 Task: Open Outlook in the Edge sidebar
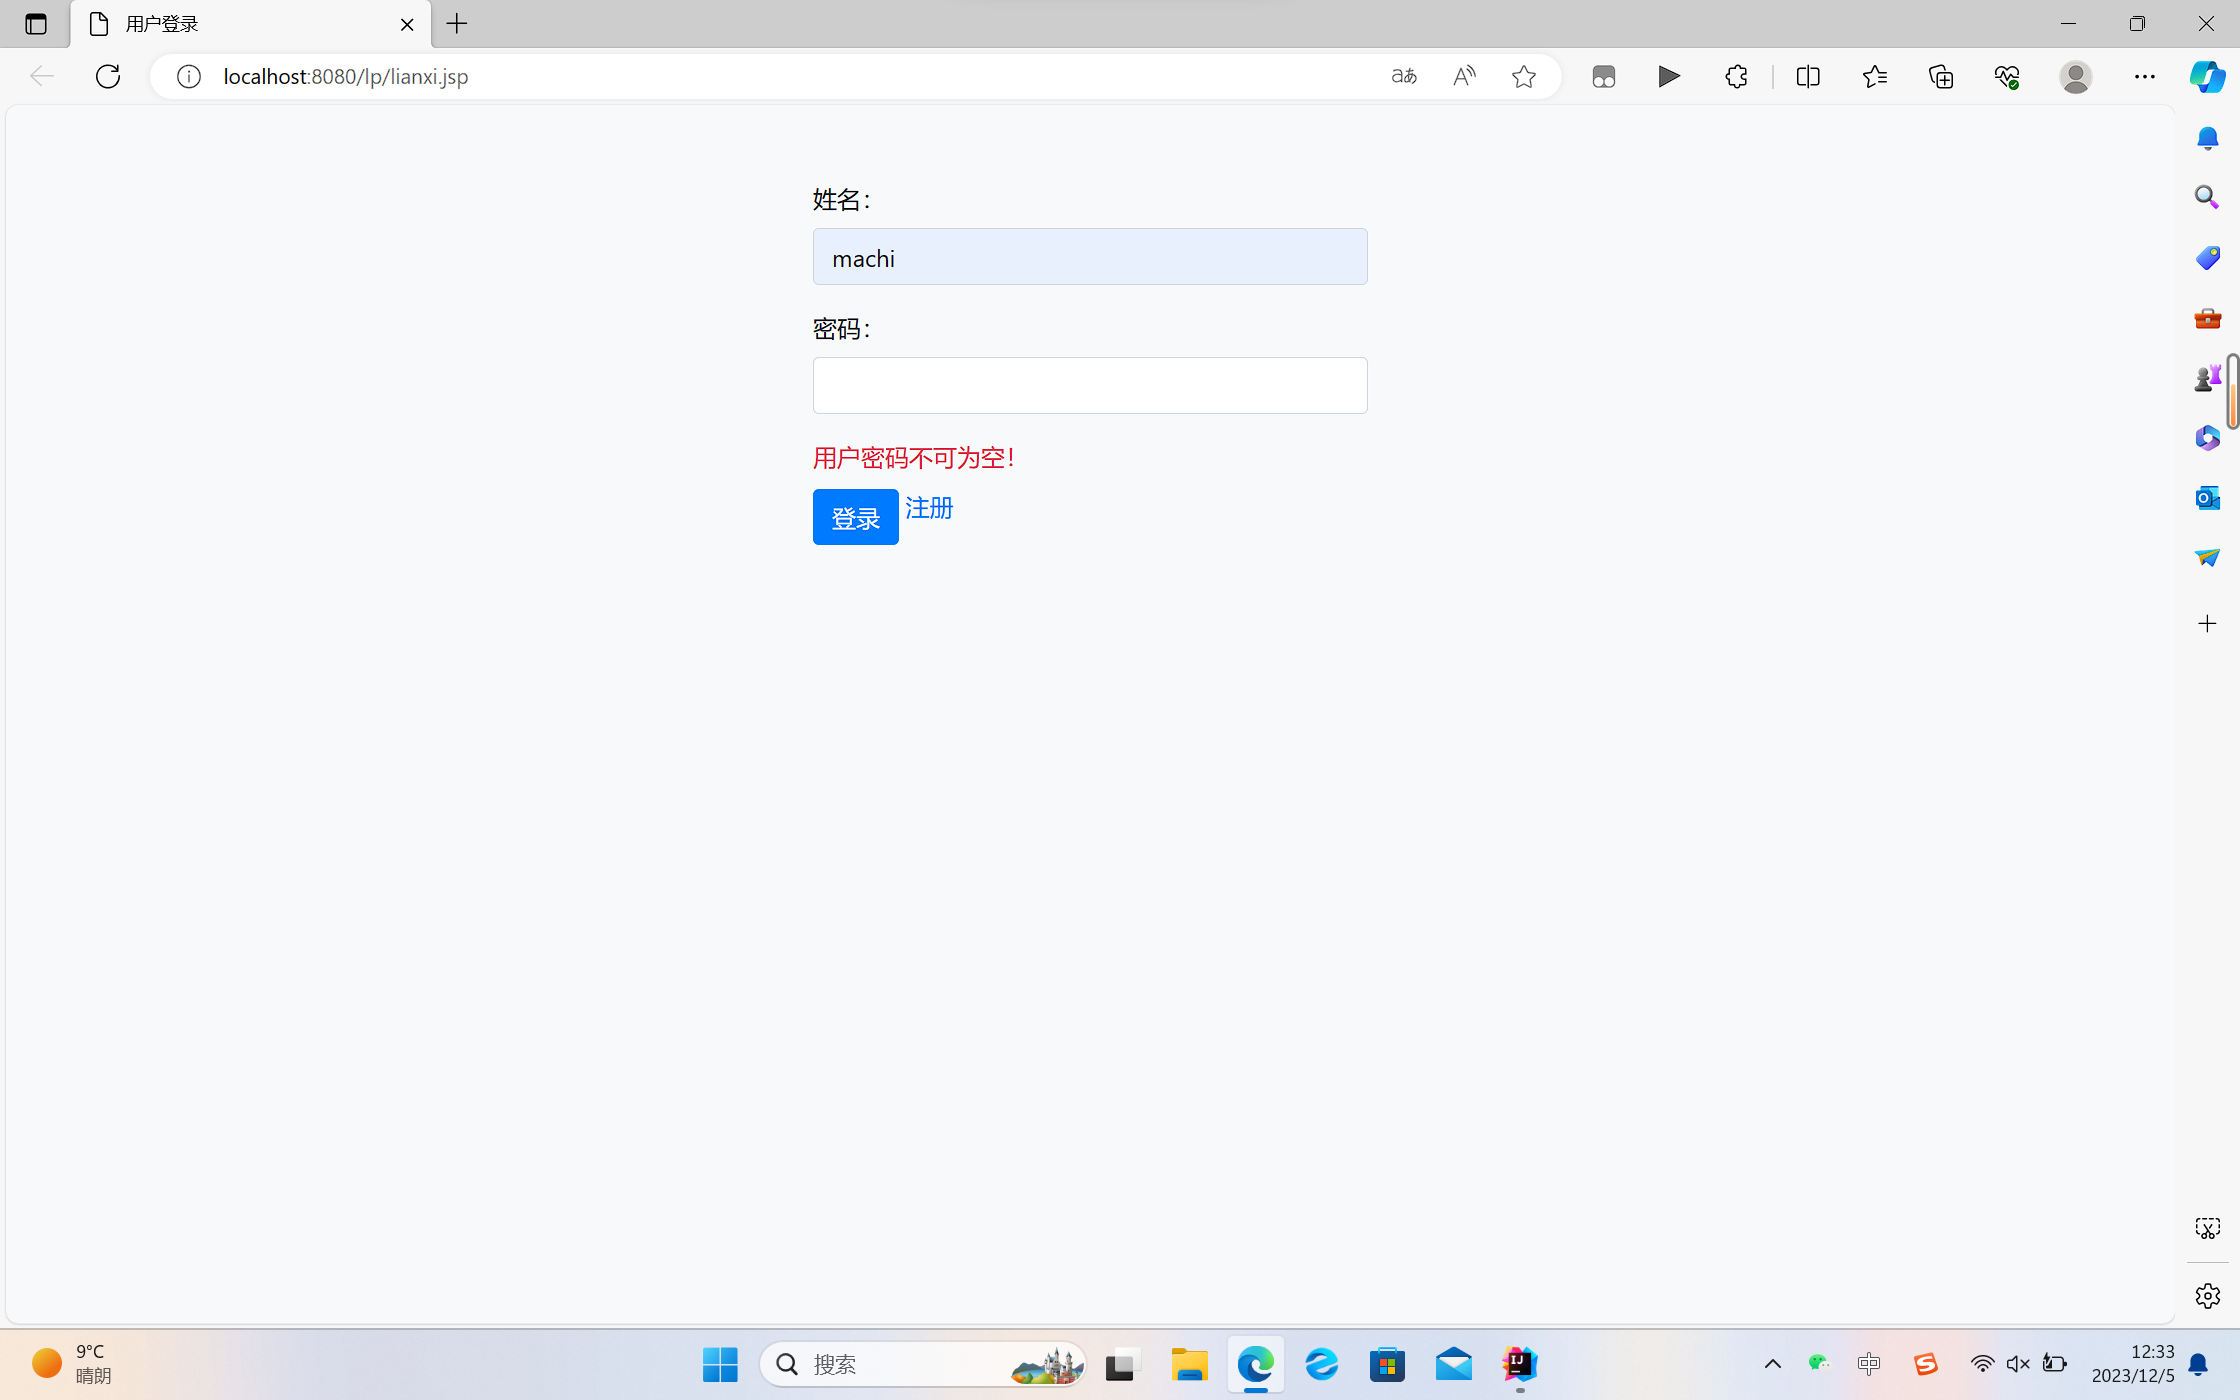pos(2207,497)
